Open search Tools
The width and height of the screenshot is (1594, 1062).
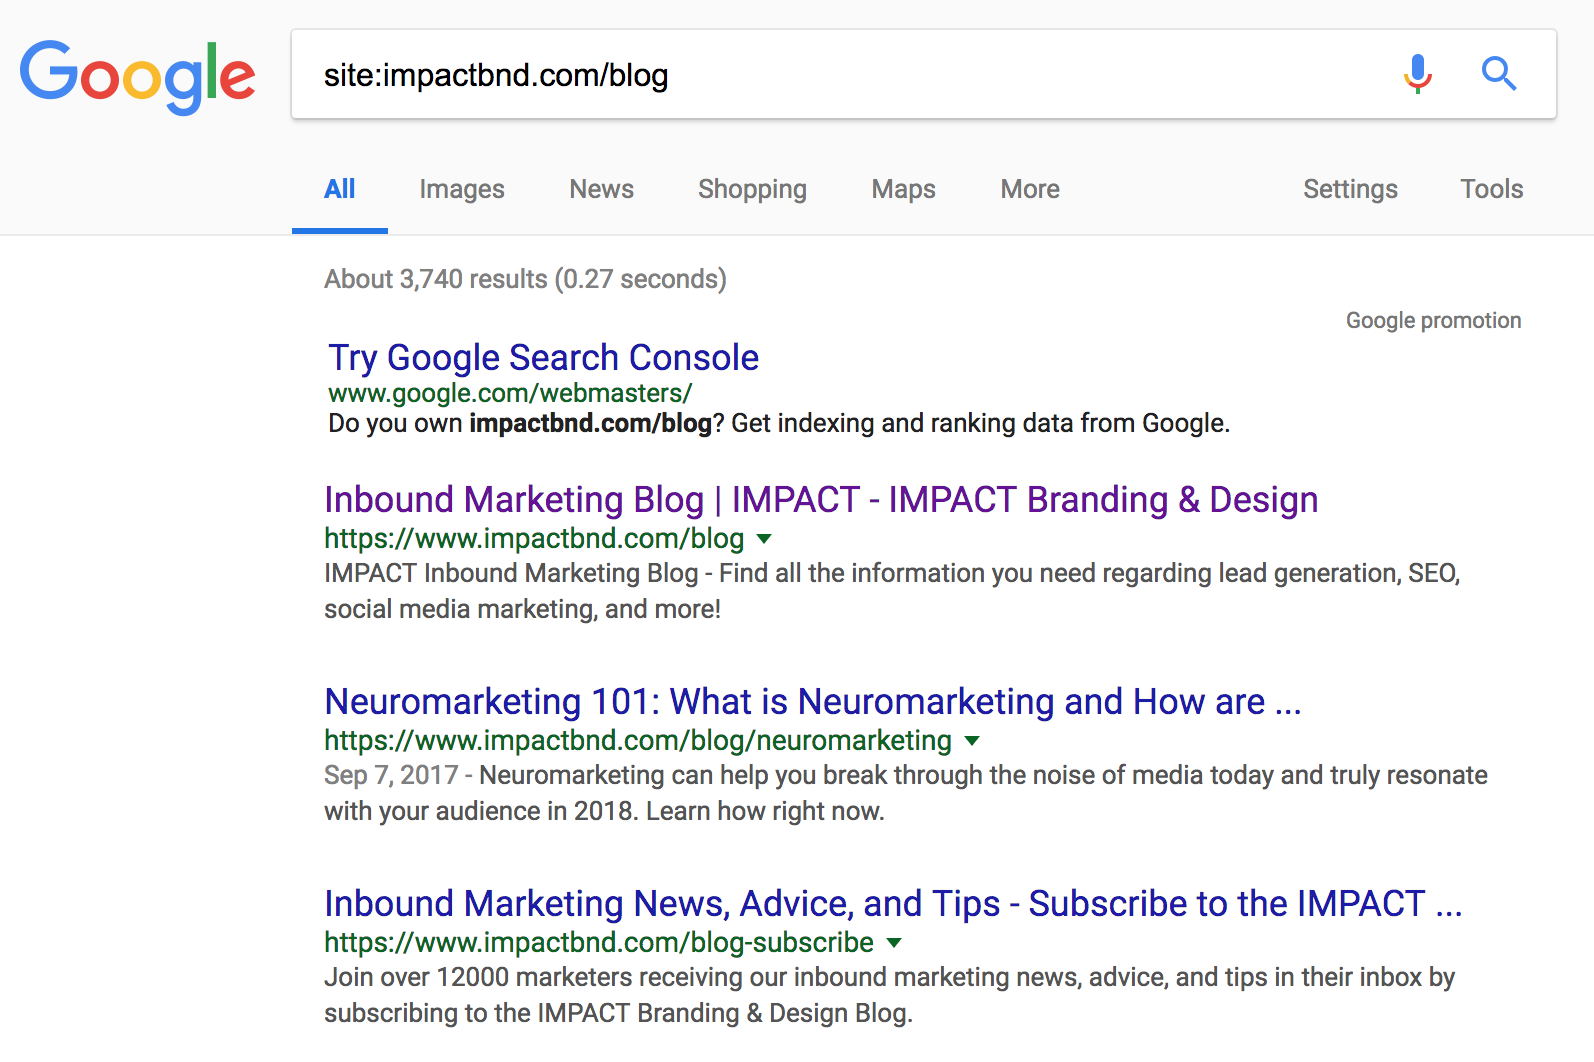tap(1491, 189)
